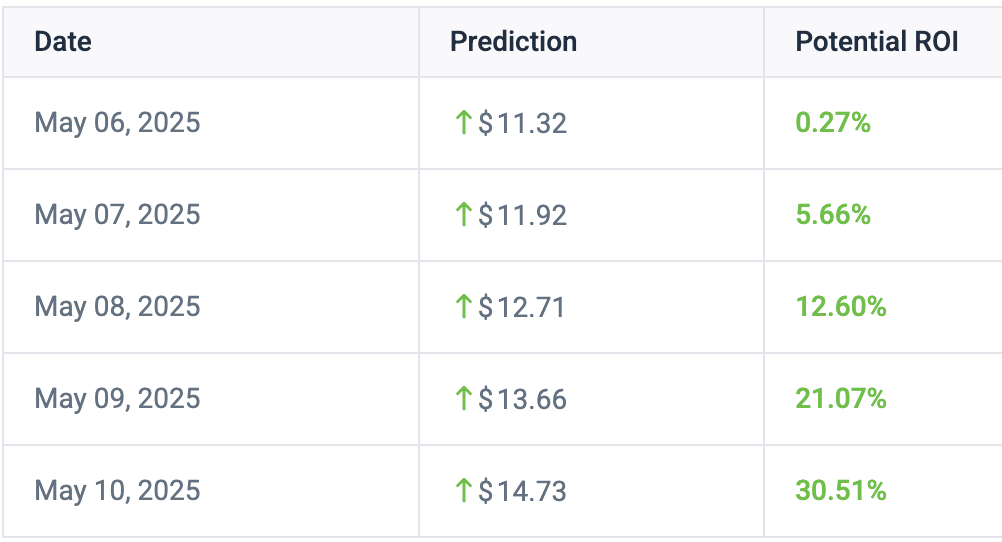
Task: Select the May 10, 2025 date cell
Action: pyautogui.click(x=117, y=491)
